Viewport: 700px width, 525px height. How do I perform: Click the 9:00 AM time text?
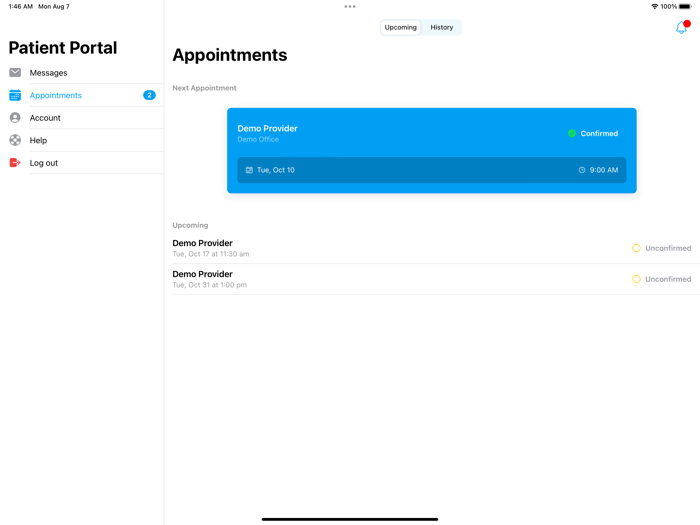(604, 170)
